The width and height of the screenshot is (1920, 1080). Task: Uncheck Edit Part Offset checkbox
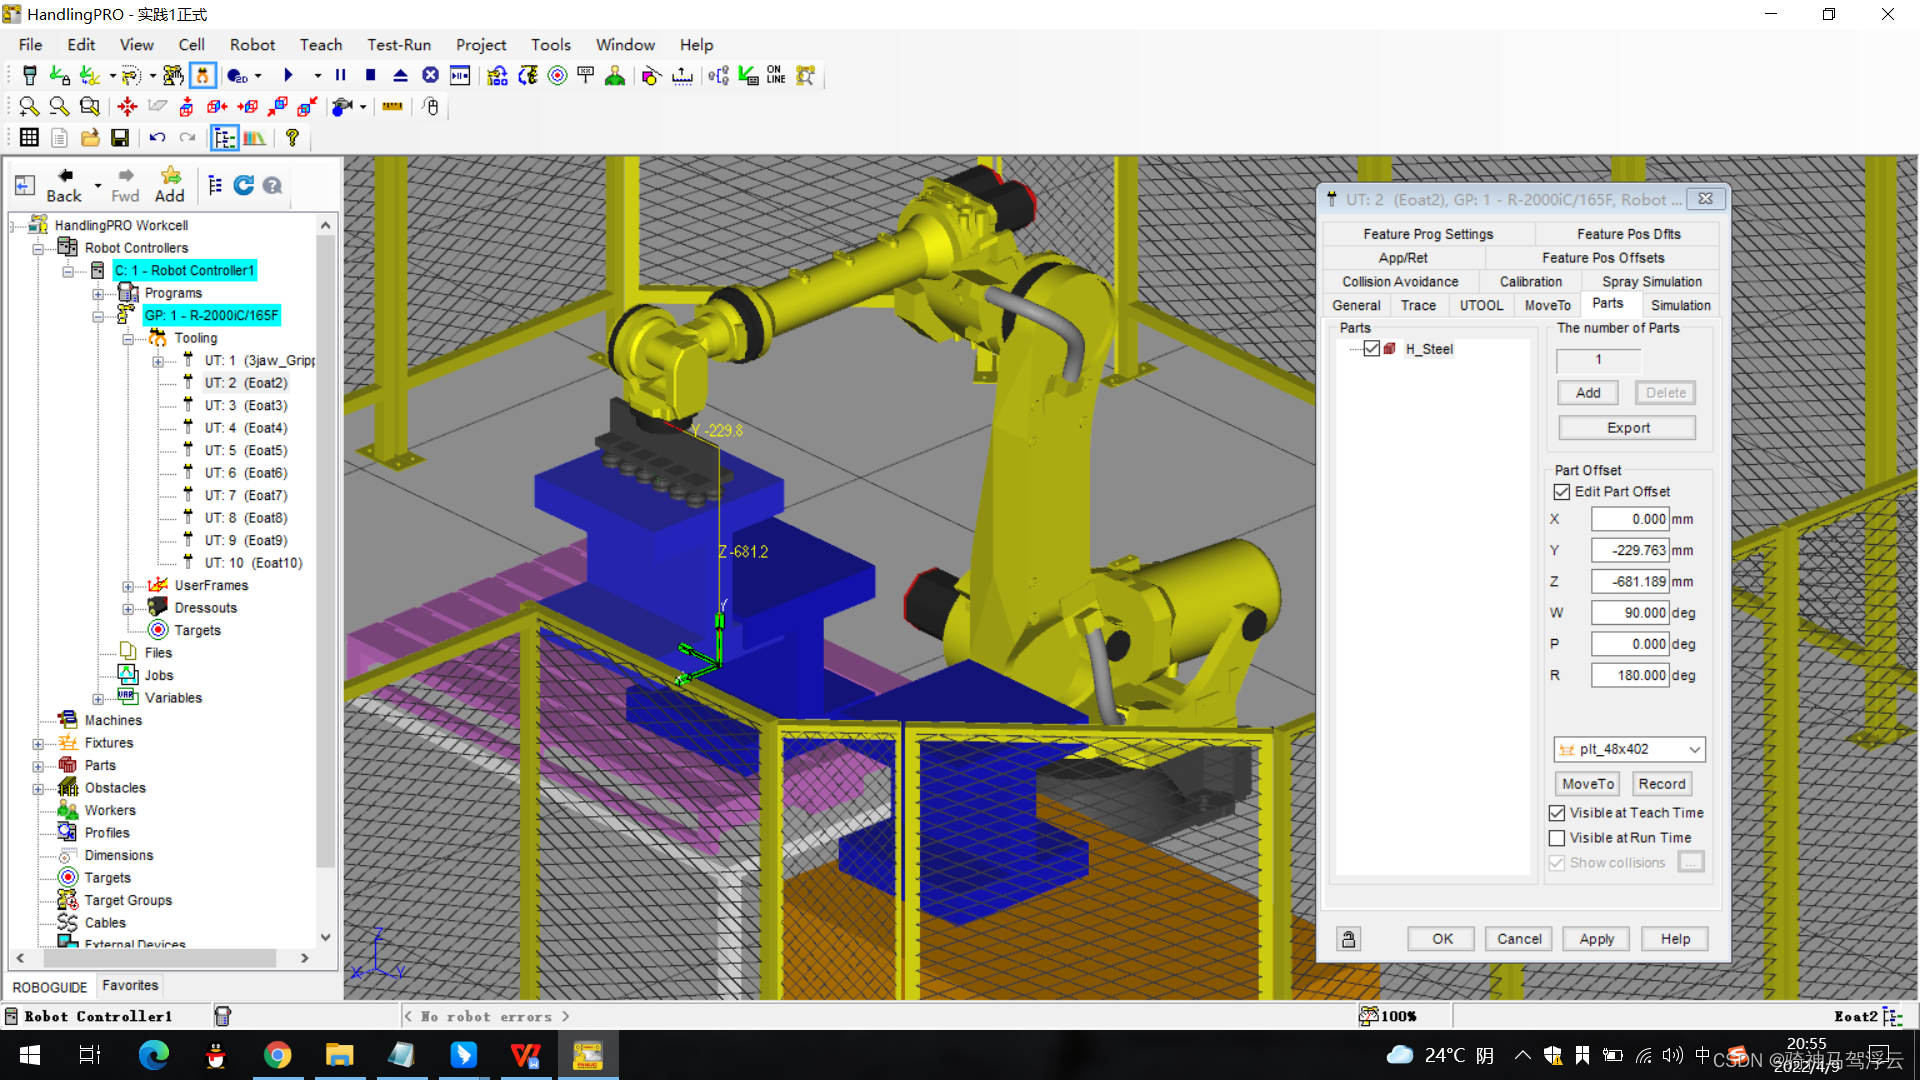(x=1562, y=492)
